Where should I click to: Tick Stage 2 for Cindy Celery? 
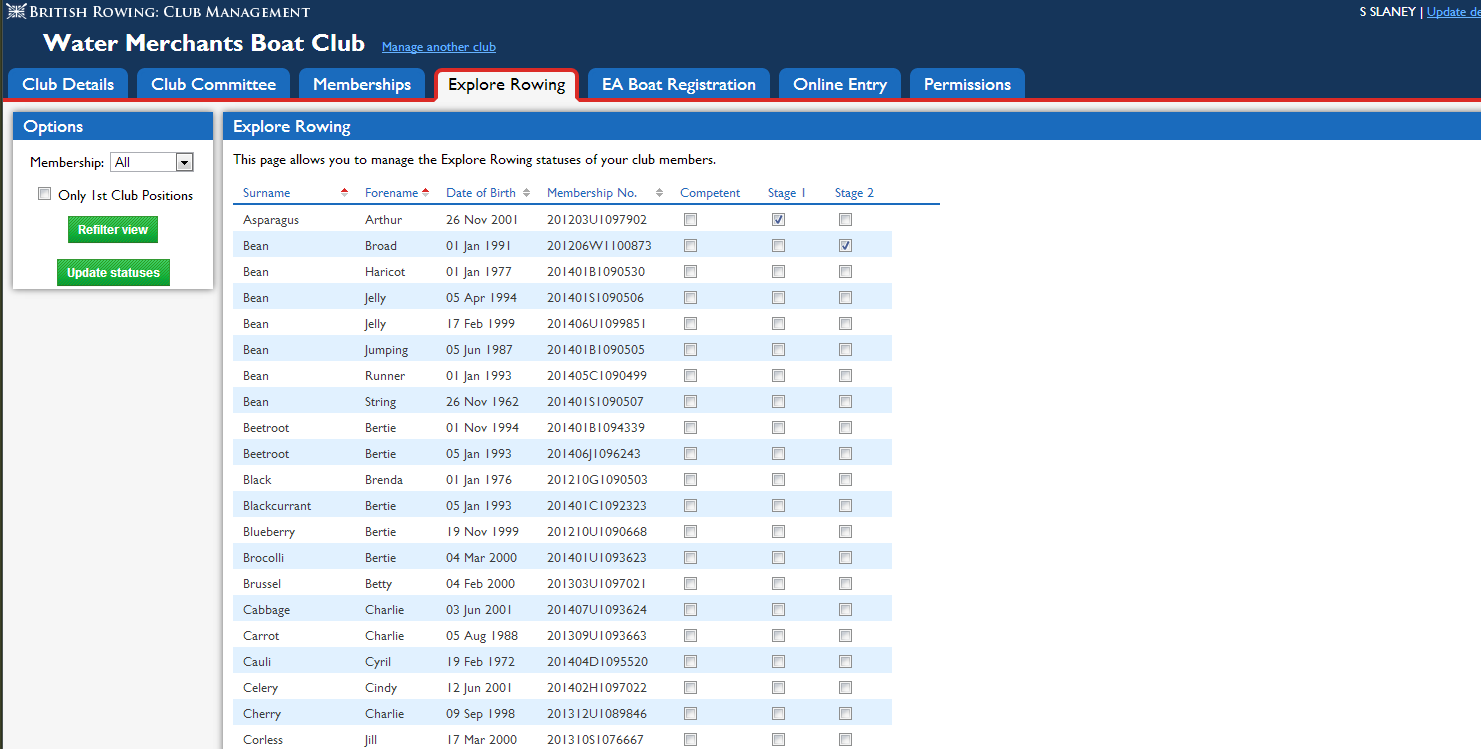point(845,687)
